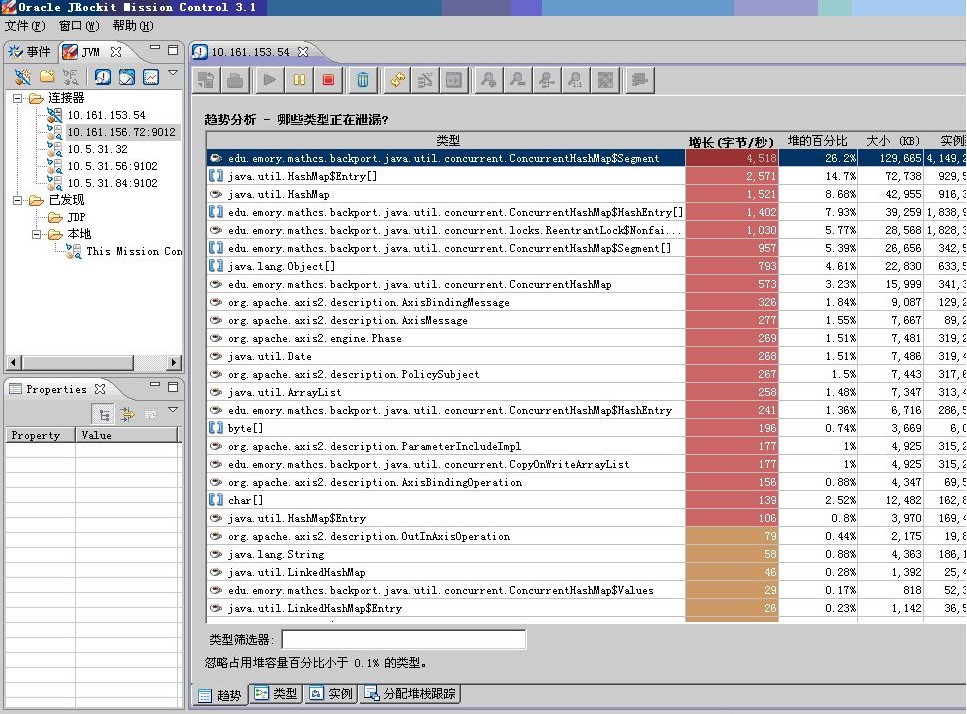
Task: Switch to the 事件 tab
Action: coord(30,52)
